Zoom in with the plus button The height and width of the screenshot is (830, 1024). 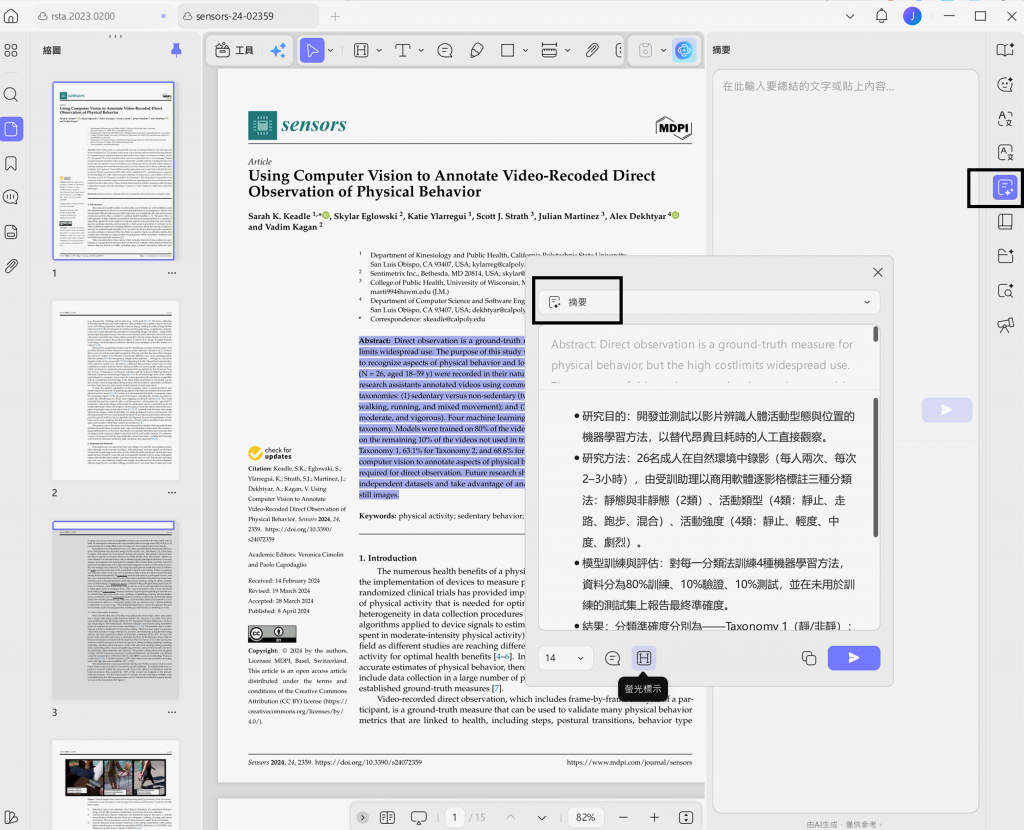pos(654,817)
